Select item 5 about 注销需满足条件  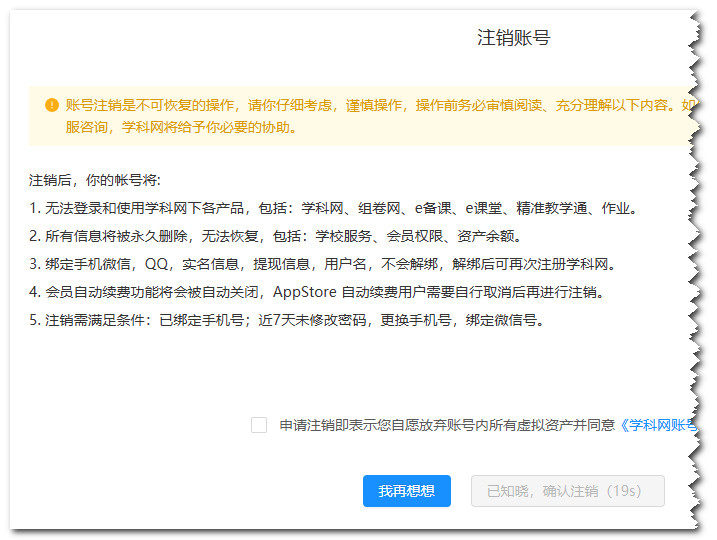tap(287, 320)
